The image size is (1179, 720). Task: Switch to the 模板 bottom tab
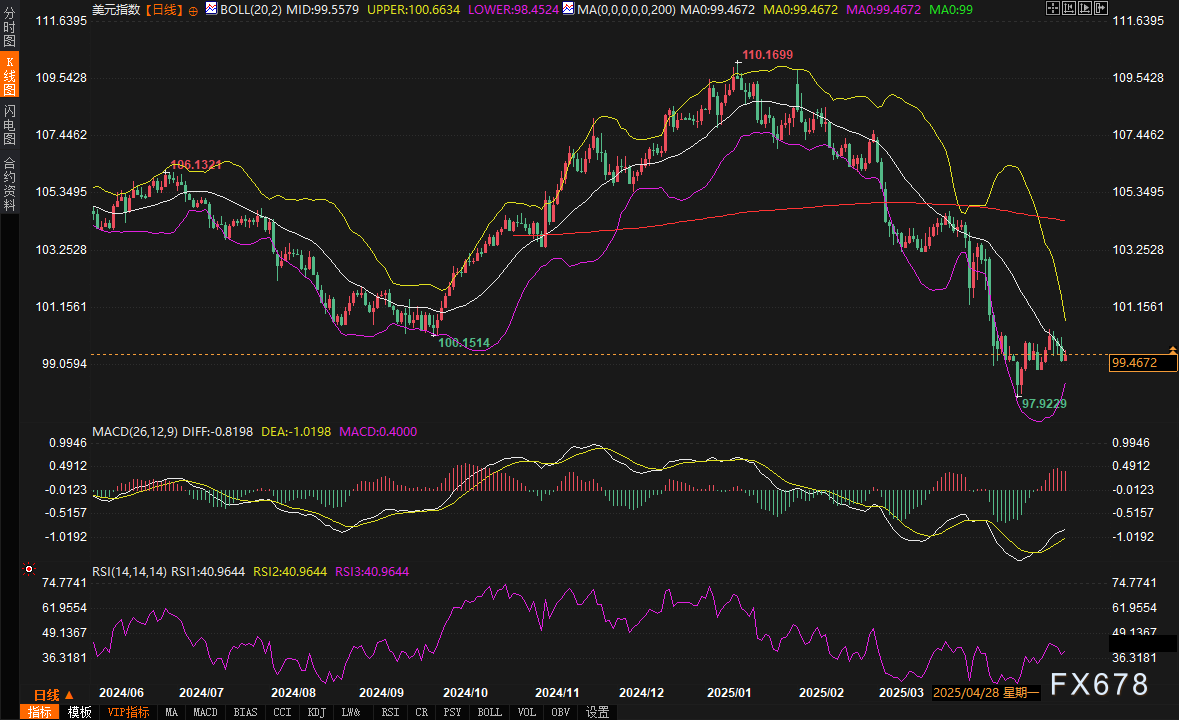click(79, 712)
